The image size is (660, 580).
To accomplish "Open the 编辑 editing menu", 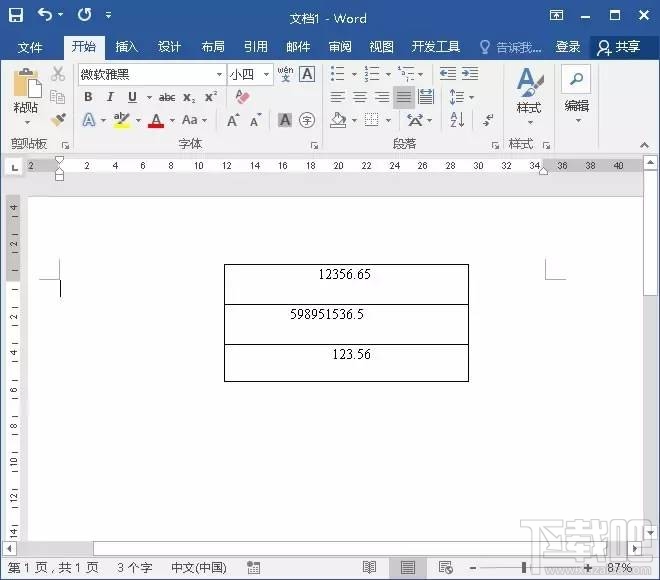I will coord(576,95).
